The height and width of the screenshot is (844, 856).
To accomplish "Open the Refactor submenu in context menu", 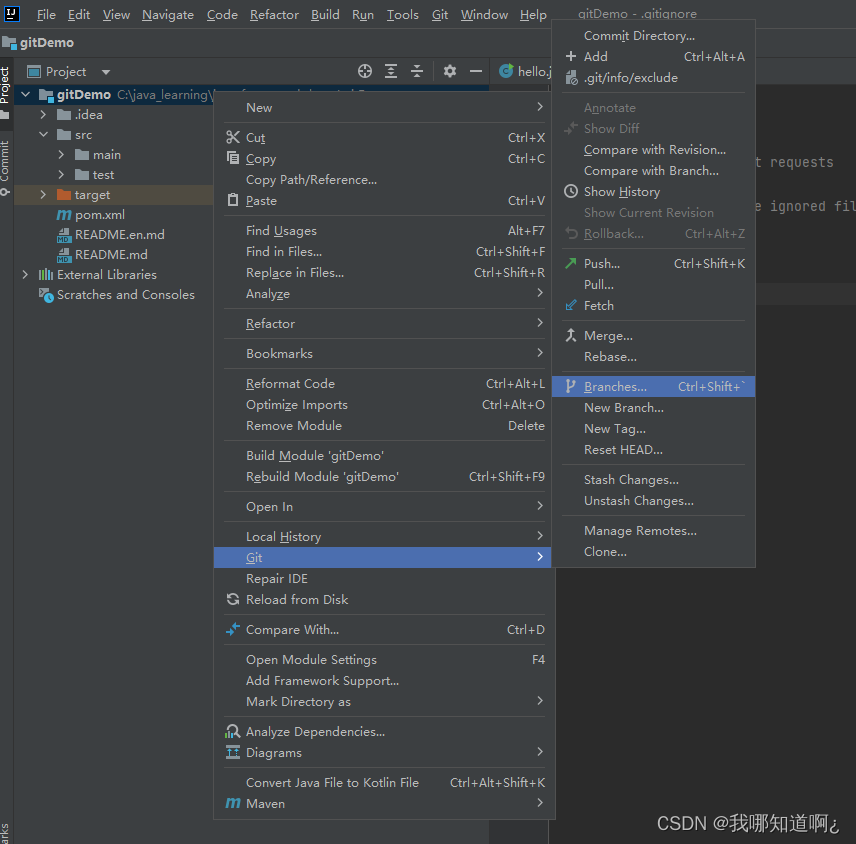I will [384, 323].
